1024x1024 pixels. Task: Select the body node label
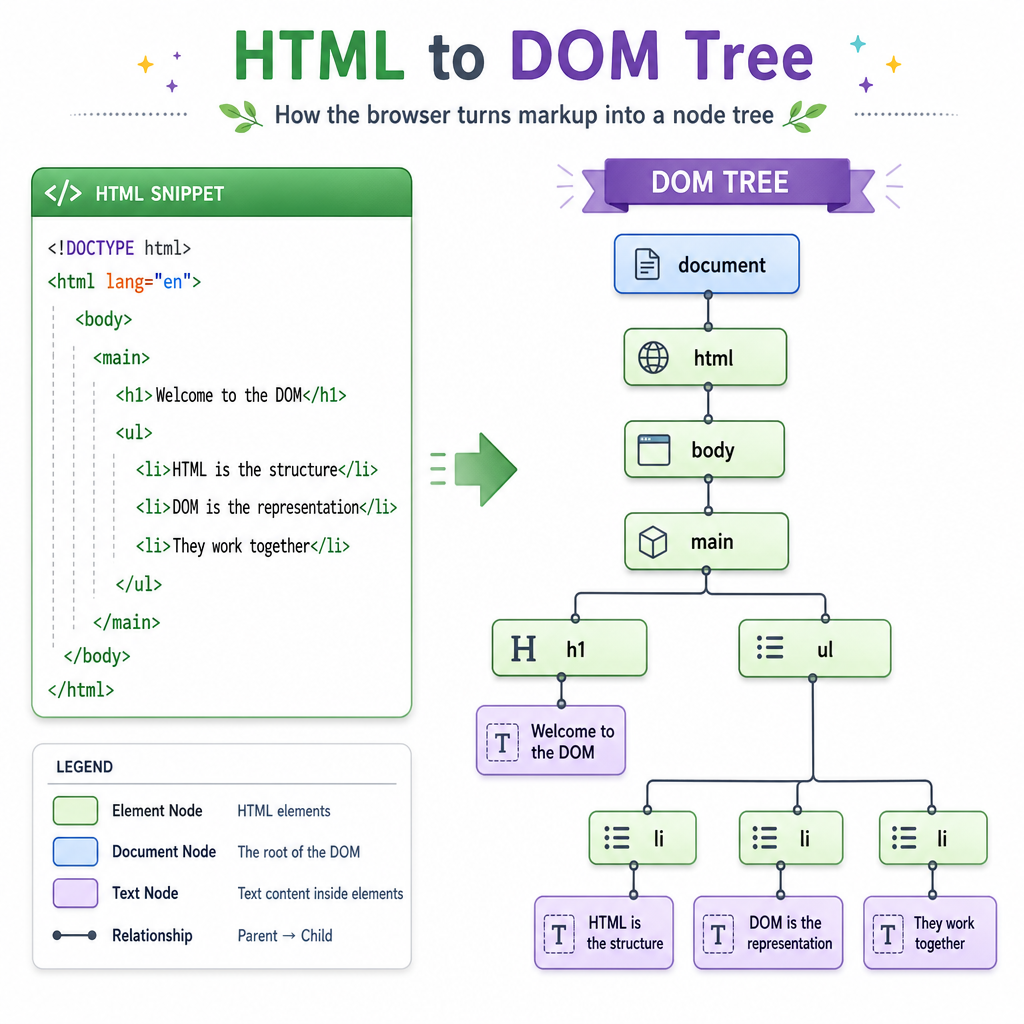(712, 451)
